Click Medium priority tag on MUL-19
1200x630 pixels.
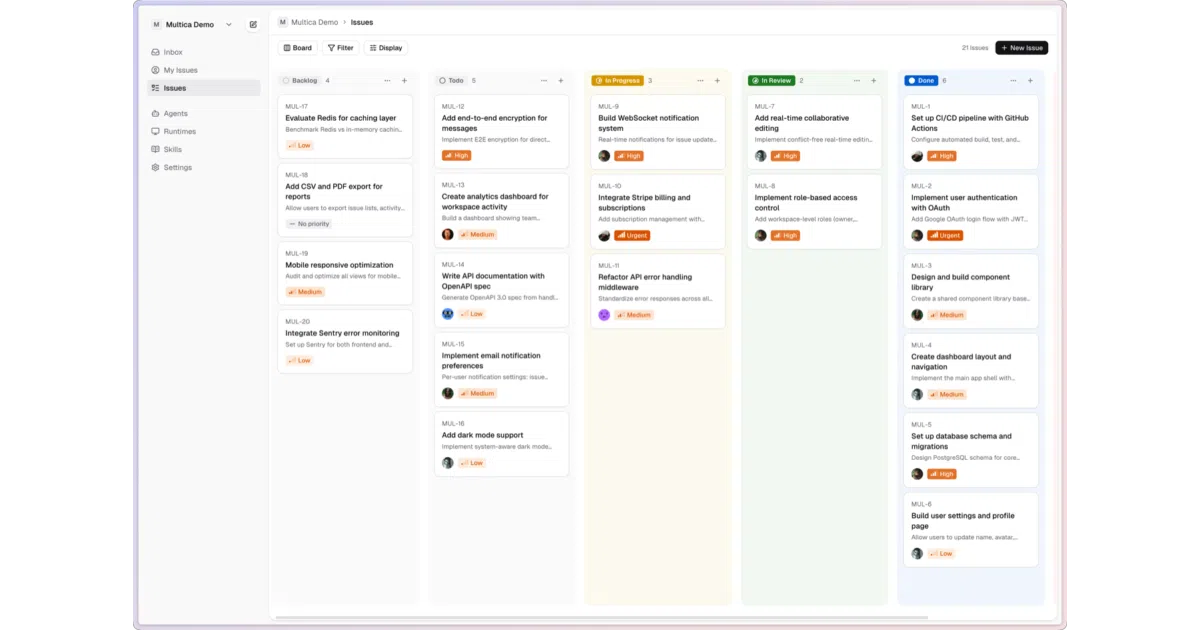305,292
